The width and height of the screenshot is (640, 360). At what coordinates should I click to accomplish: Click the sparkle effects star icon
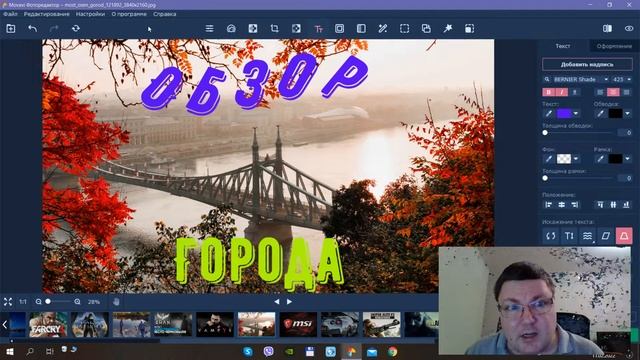tap(448, 29)
